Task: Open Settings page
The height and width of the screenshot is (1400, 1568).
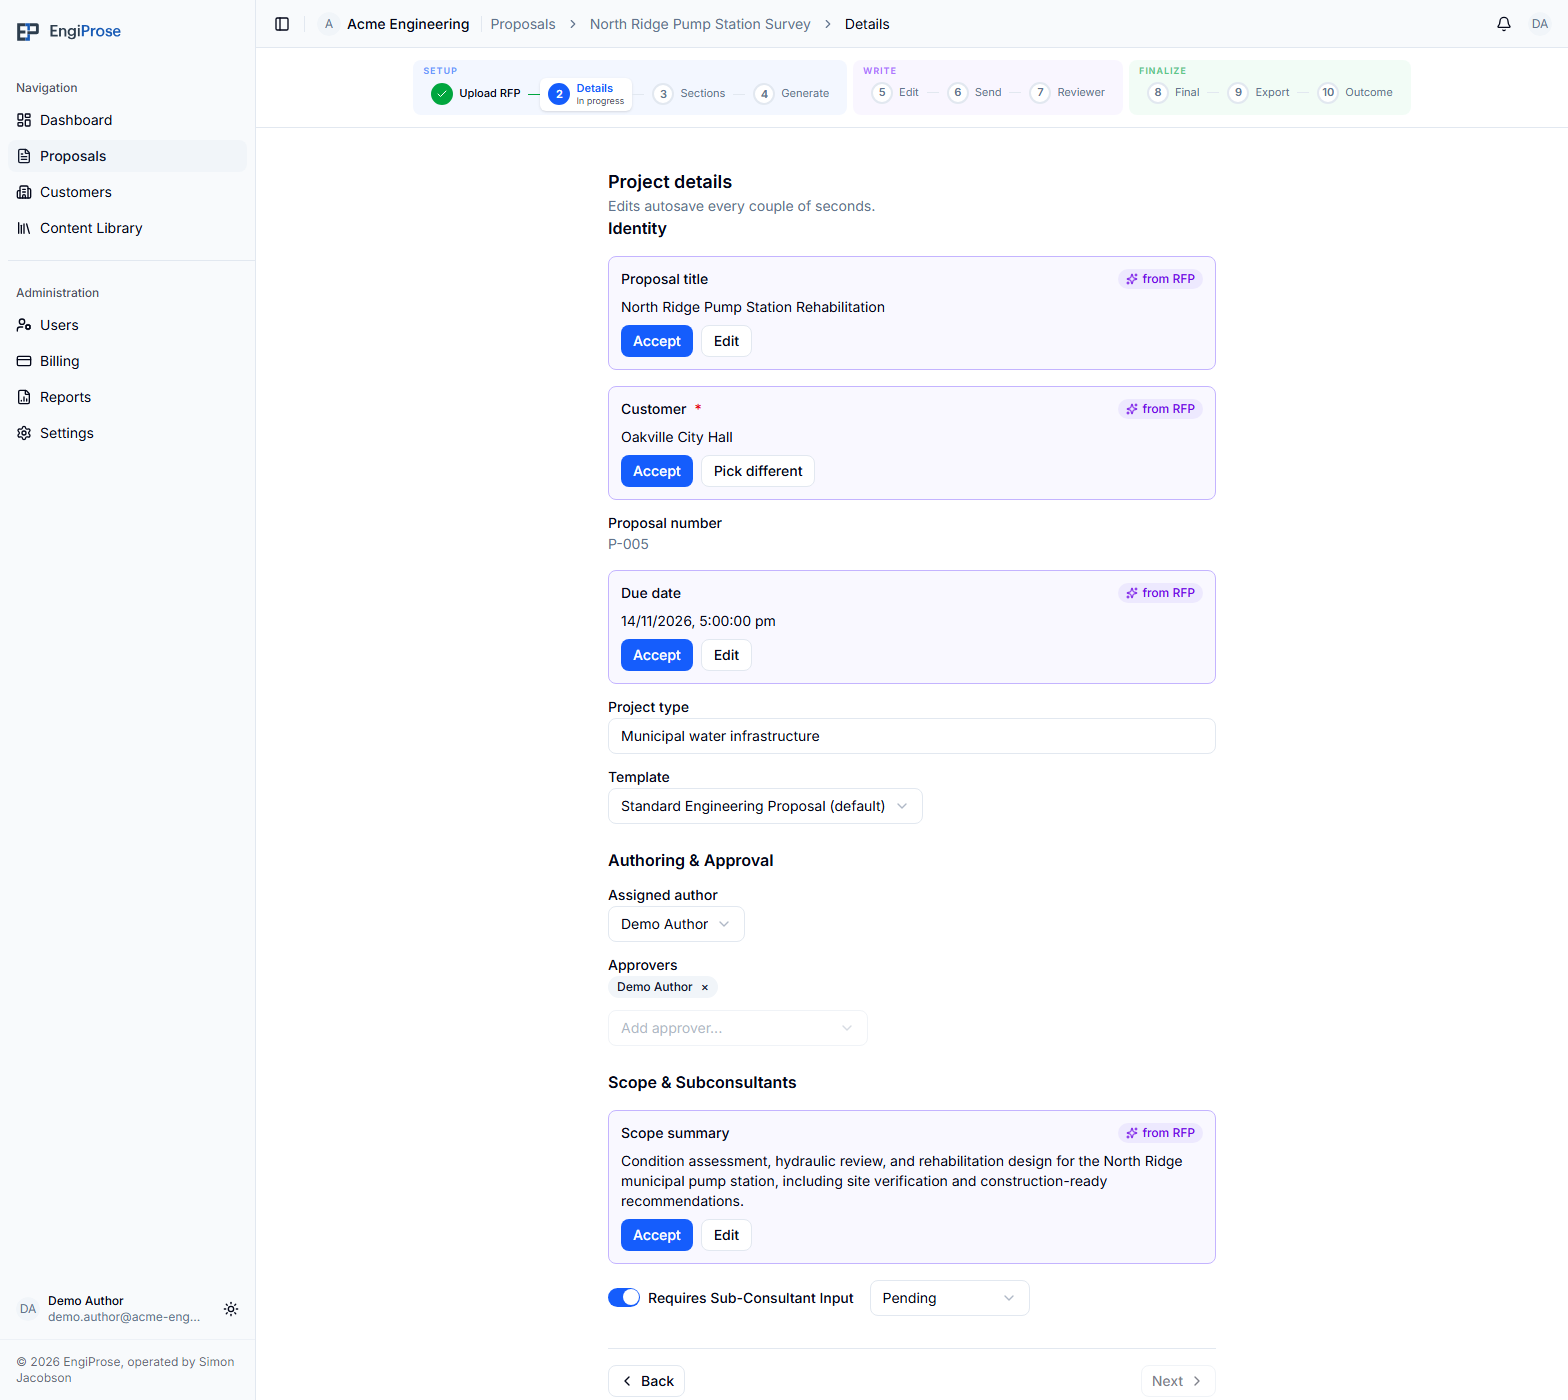Action: [x=127, y=433]
